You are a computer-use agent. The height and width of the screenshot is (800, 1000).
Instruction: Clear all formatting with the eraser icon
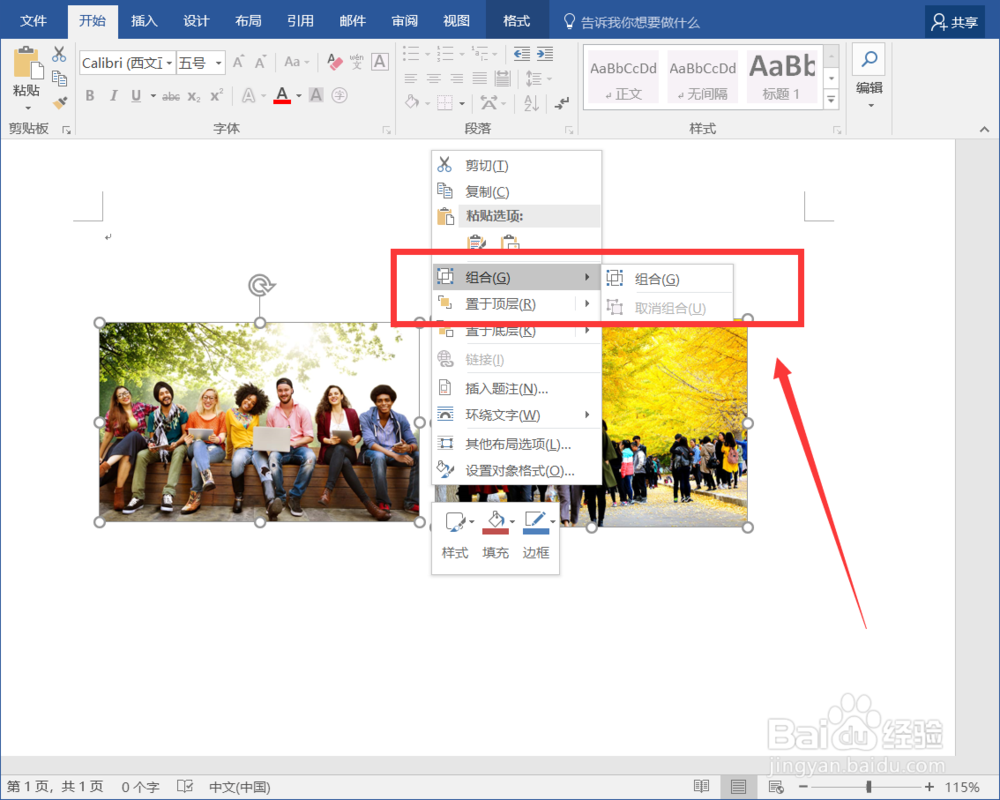tap(334, 62)
